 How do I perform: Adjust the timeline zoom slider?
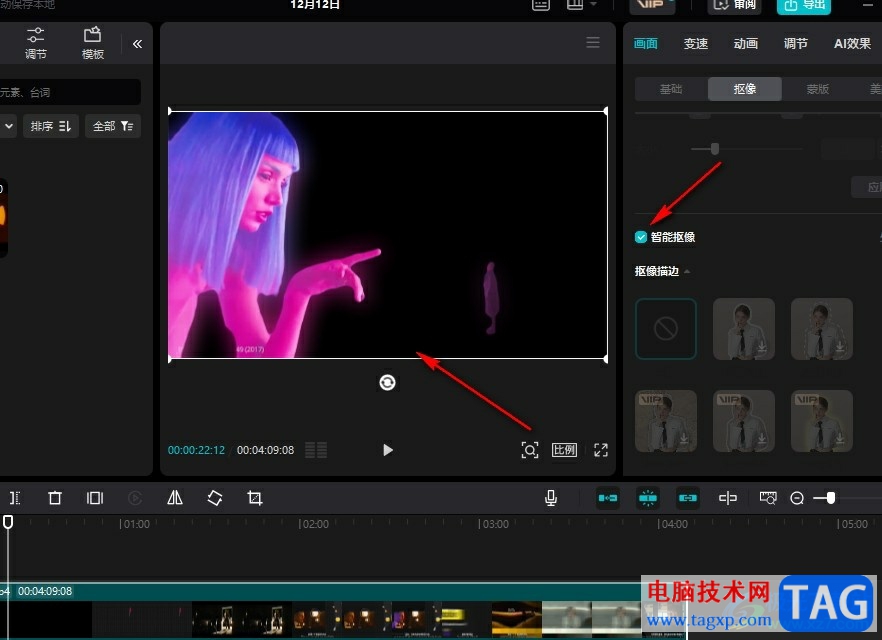830,498
